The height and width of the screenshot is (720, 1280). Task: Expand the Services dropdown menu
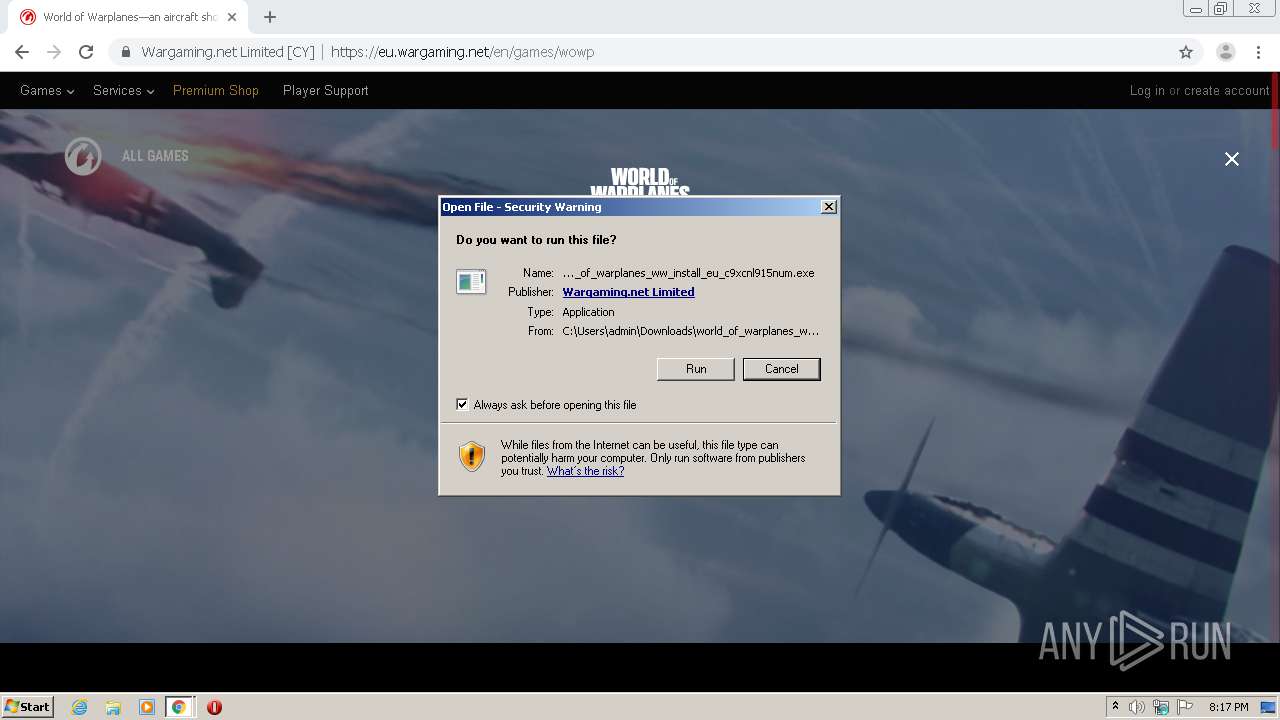point(123,90)
